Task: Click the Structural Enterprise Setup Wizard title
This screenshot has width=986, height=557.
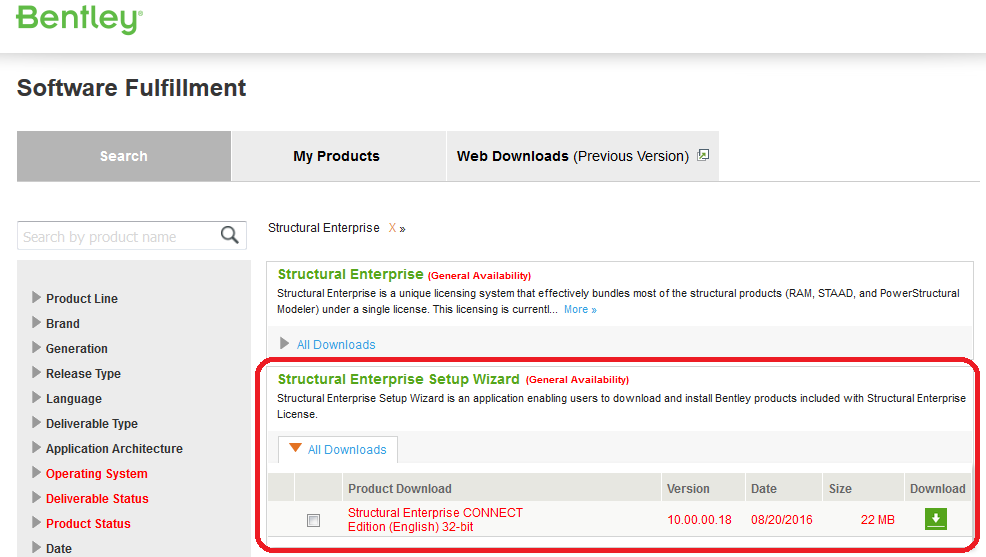Action: coord(399,379)
